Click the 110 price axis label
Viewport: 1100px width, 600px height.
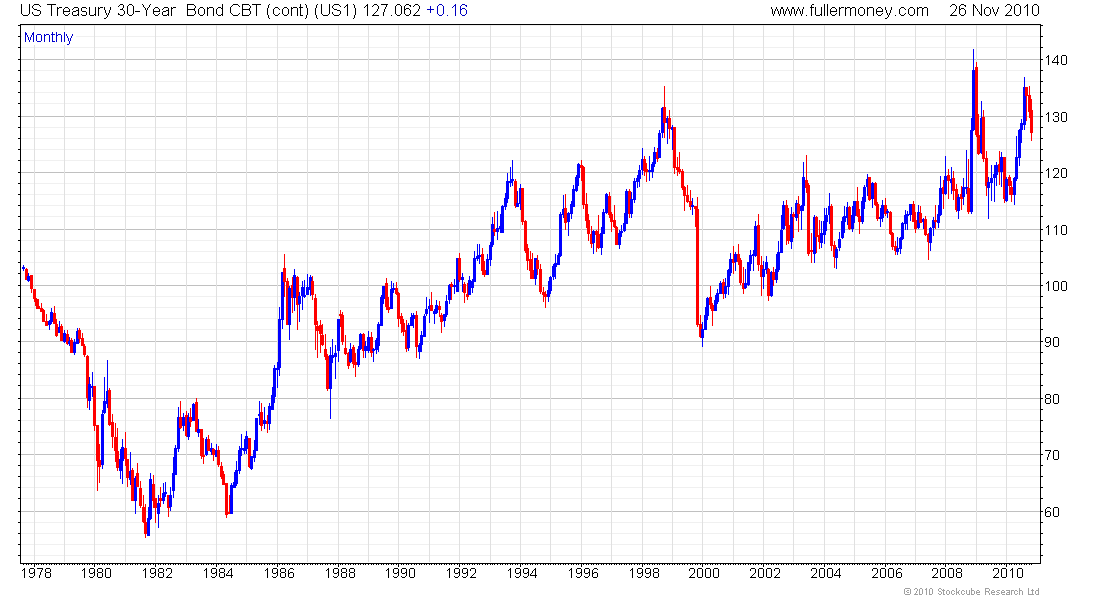click(x=1056, y=230)
